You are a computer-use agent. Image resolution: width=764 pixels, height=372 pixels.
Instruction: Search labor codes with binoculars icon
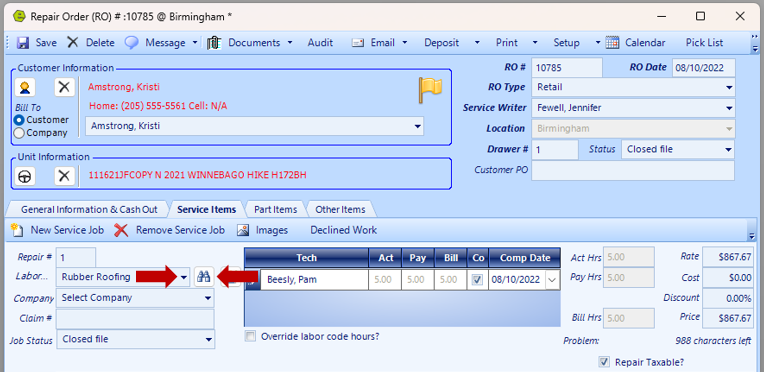pos(204,277)
